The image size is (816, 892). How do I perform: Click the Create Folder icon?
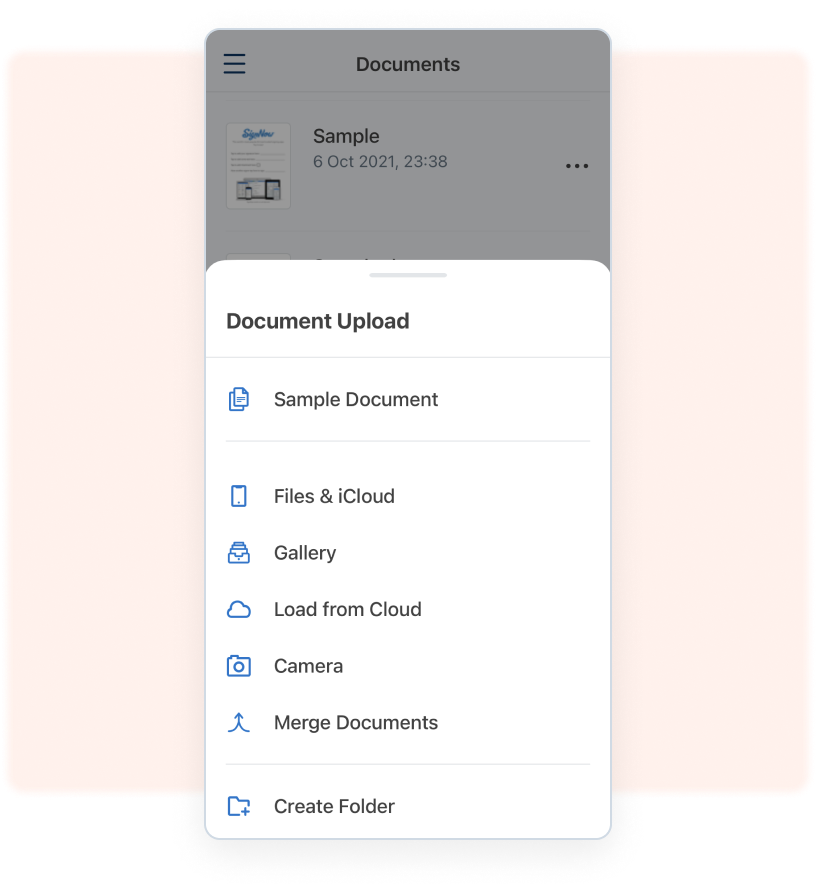tap(238, 806)
